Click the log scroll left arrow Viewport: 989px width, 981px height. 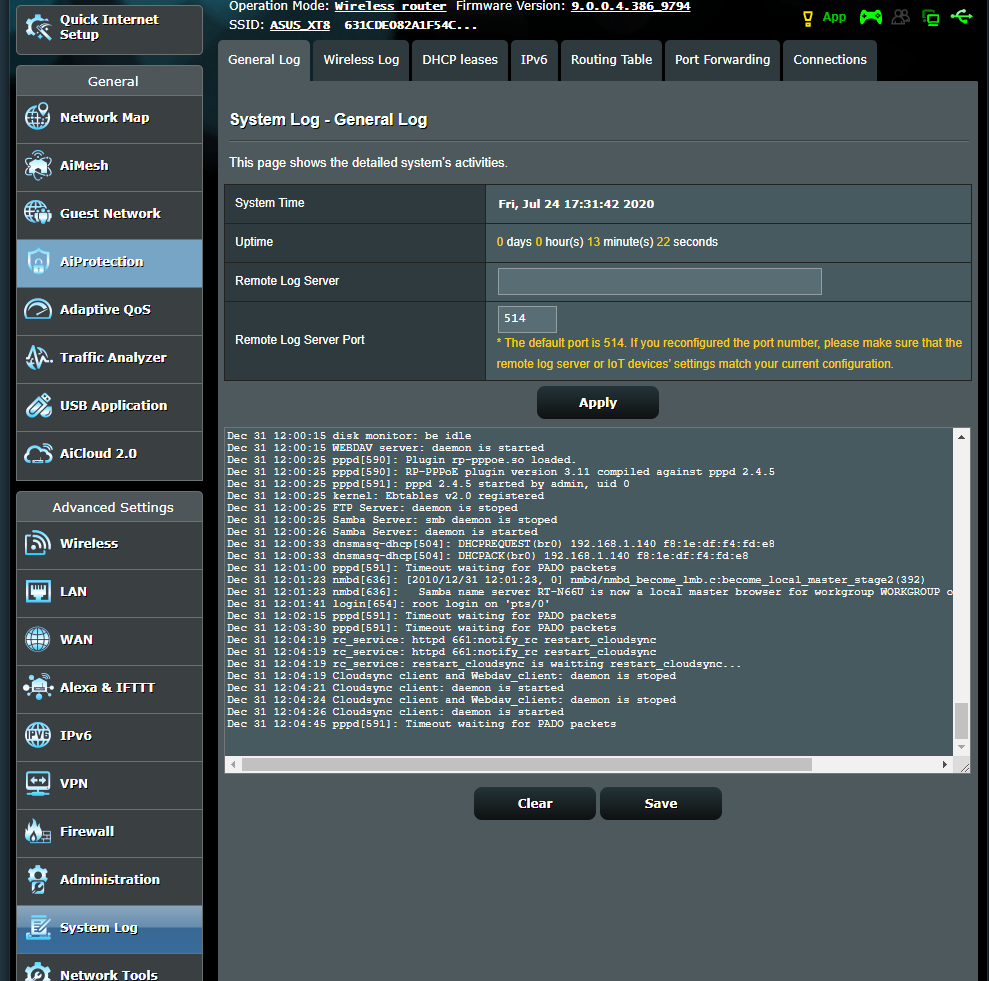point(233,765)
